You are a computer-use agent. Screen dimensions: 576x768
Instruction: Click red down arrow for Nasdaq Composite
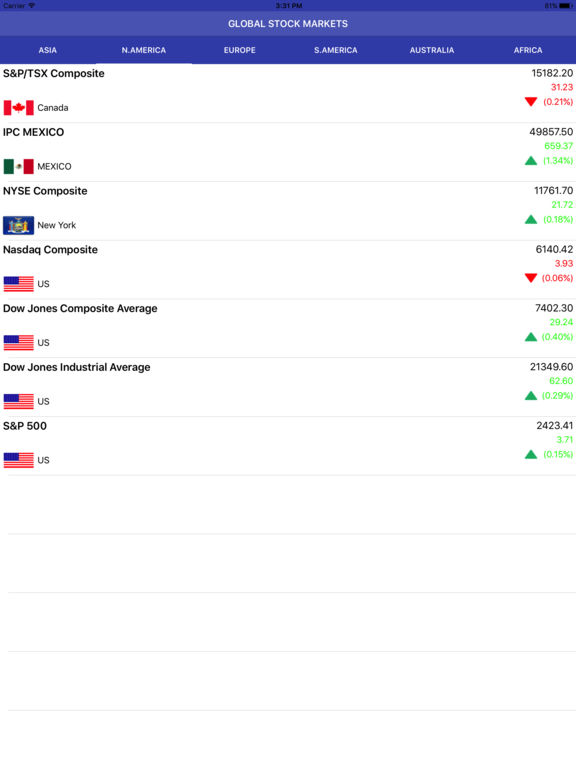point(531,278)
